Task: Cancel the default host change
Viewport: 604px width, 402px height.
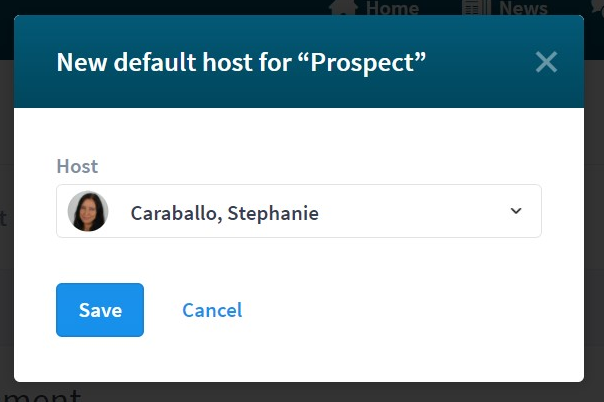Action: click(x=212, y=310)
